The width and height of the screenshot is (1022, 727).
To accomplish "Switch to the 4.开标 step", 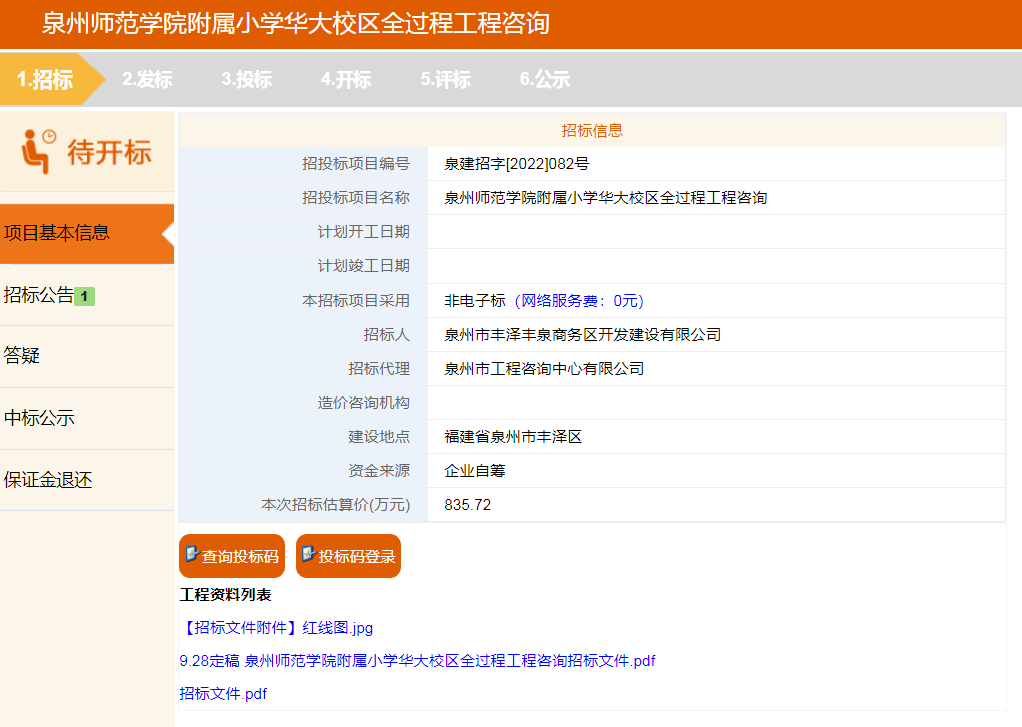I will point(346,80).
